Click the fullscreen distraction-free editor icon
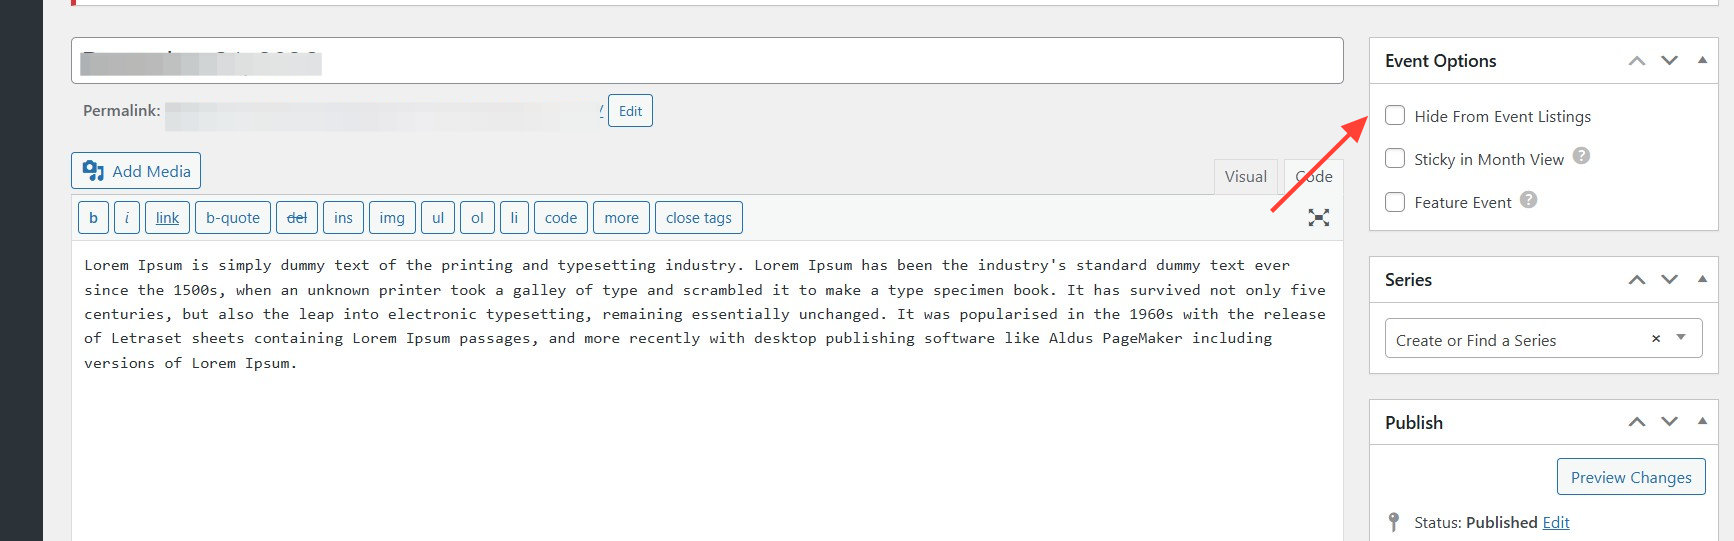The width and height of the screenshot is (1734, 541). (1318, 218)
